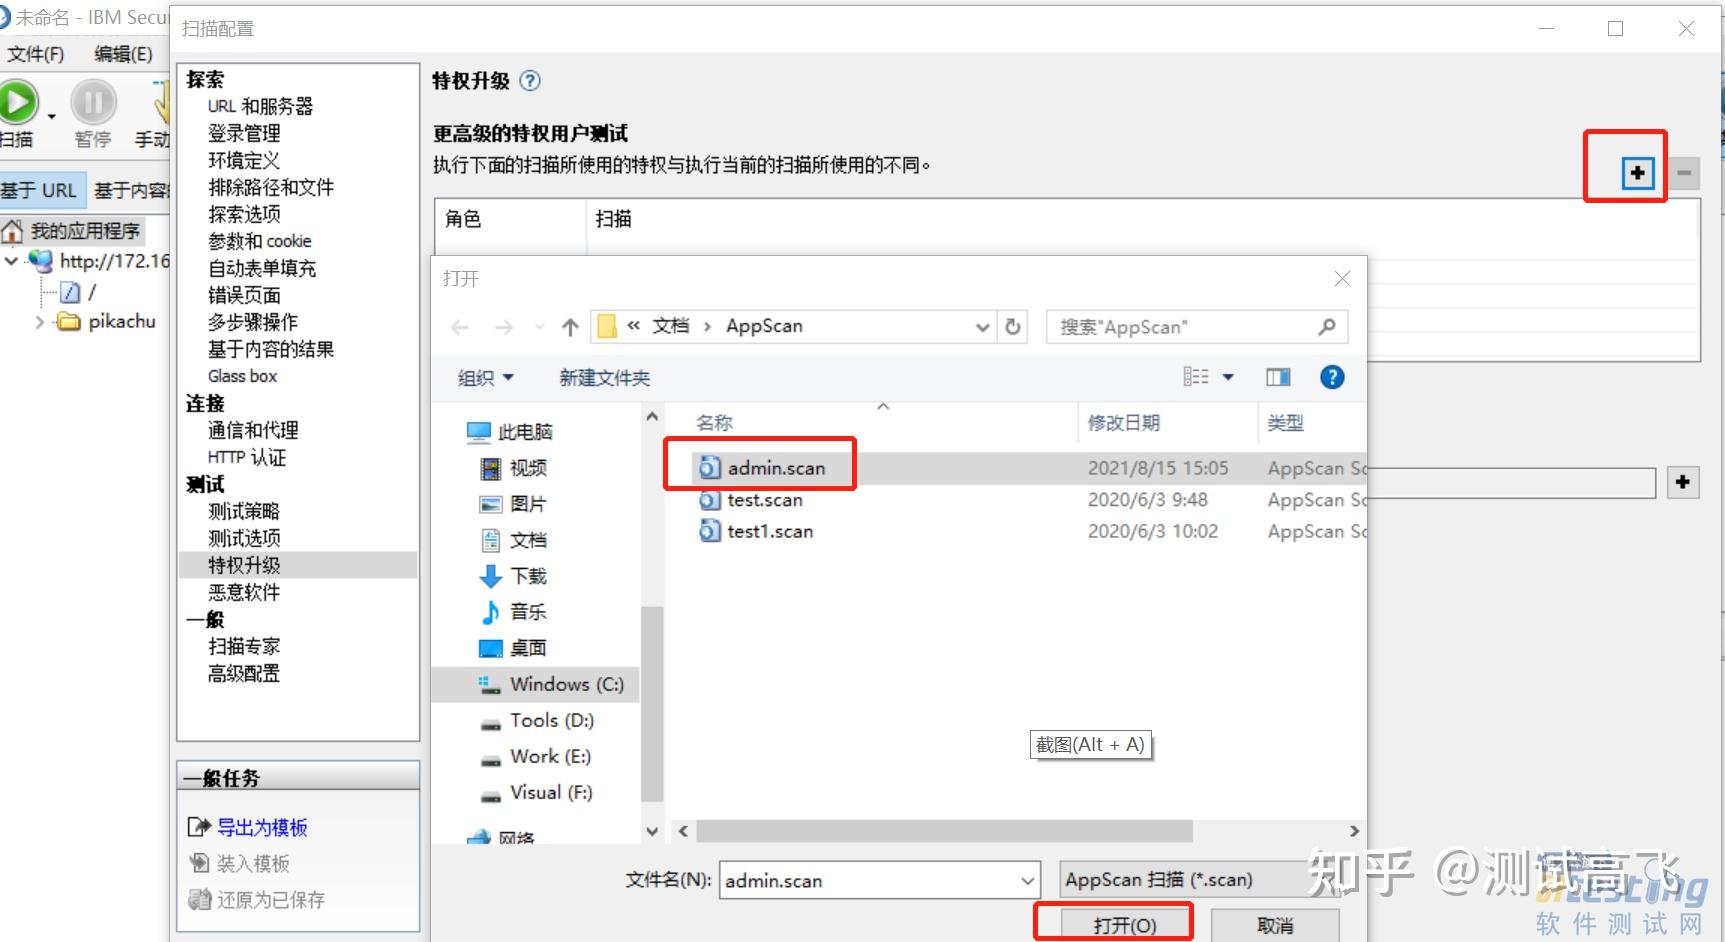Screen dimensions: 1725x942
Task: Open My Application home node
Action: click(72, 231)
